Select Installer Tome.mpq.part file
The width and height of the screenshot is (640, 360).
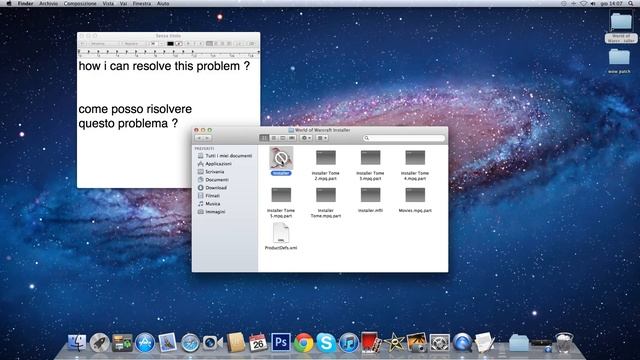(x=326, y=195)
